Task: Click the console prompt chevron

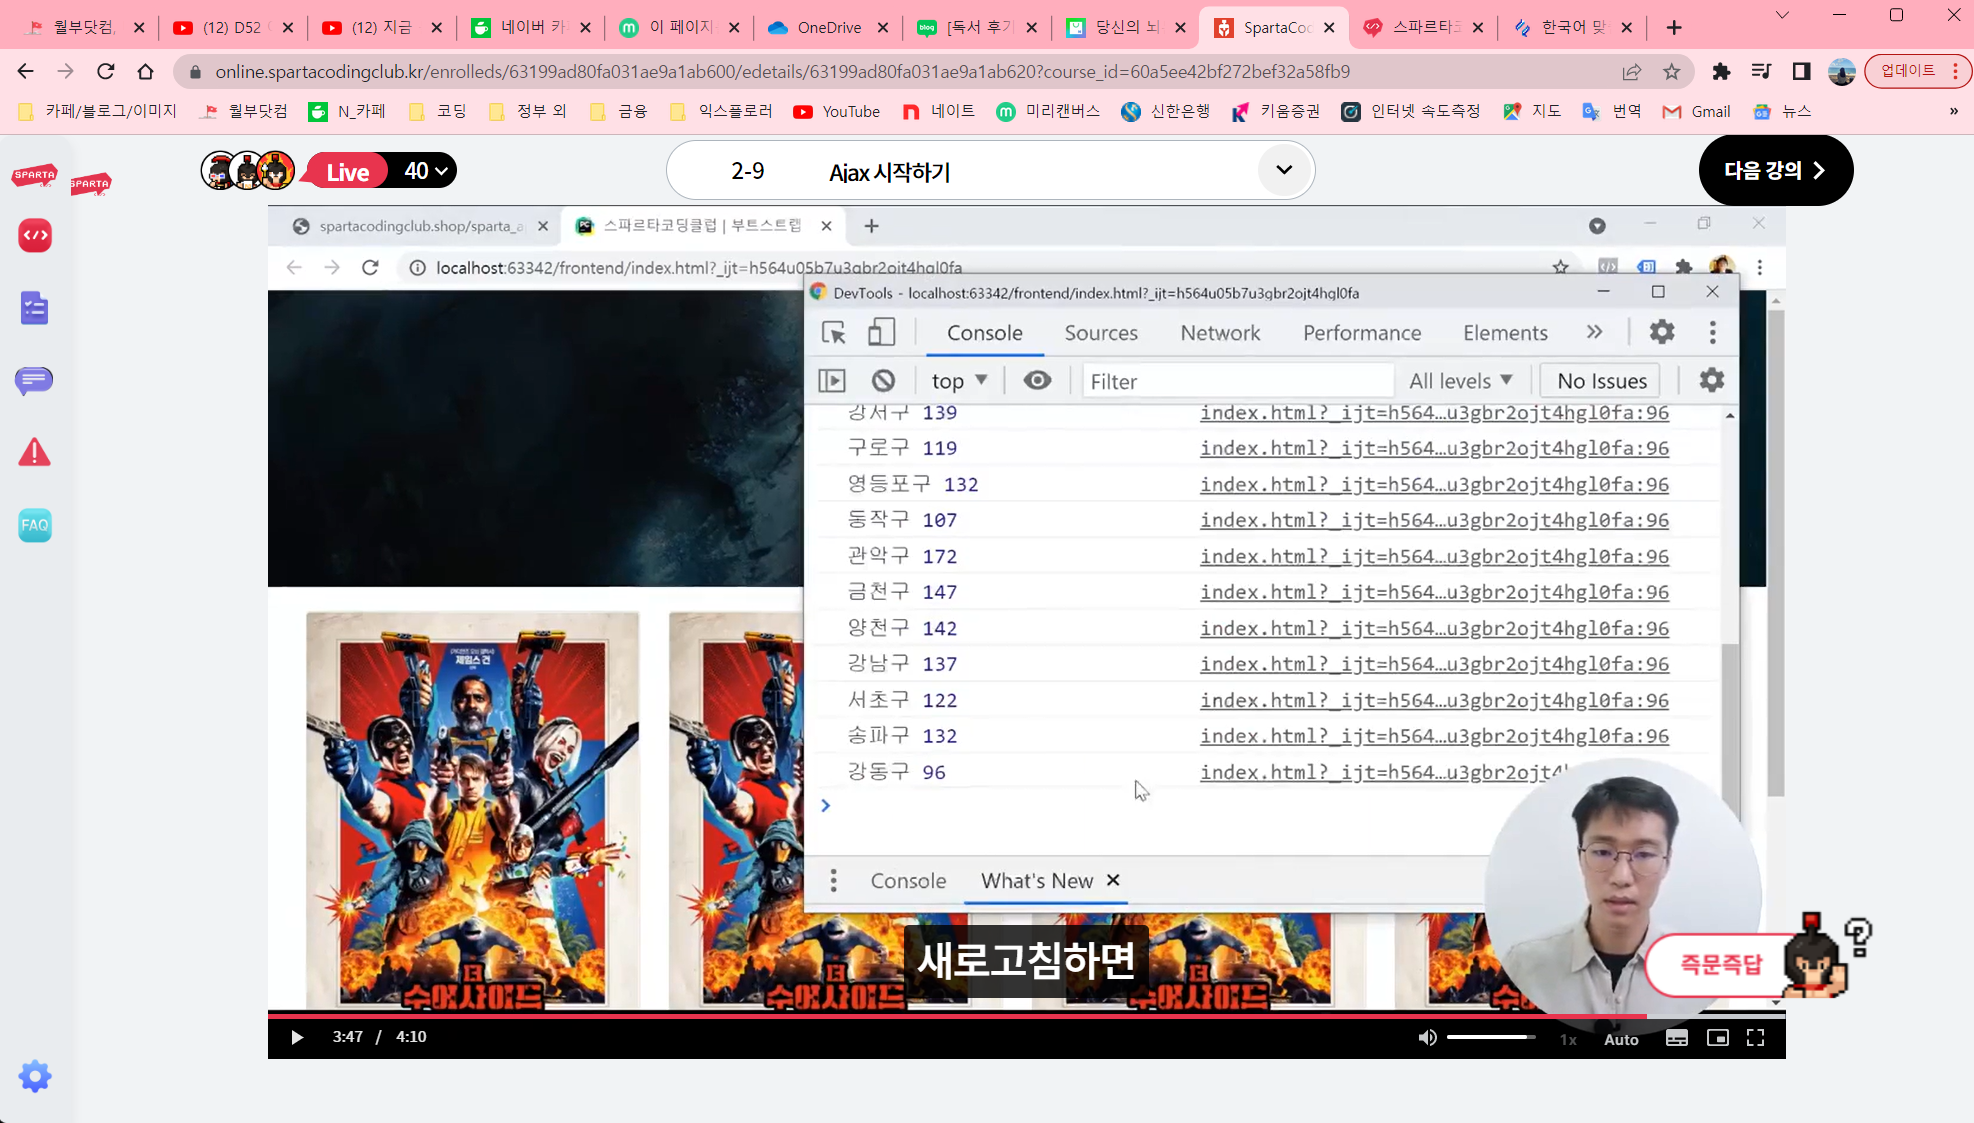Action: click(825, 805)
